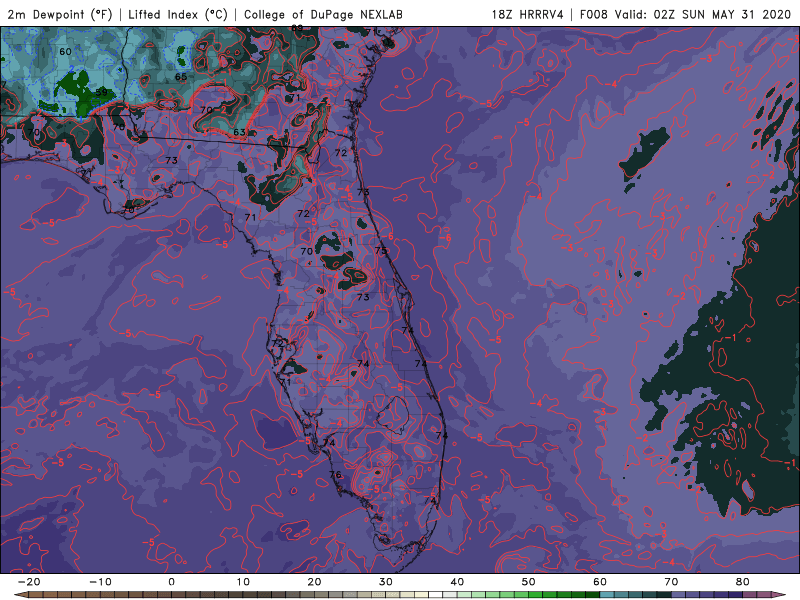Click the 20 tick label on the color scale
This screenshot has width=800, height=600.
314,582
